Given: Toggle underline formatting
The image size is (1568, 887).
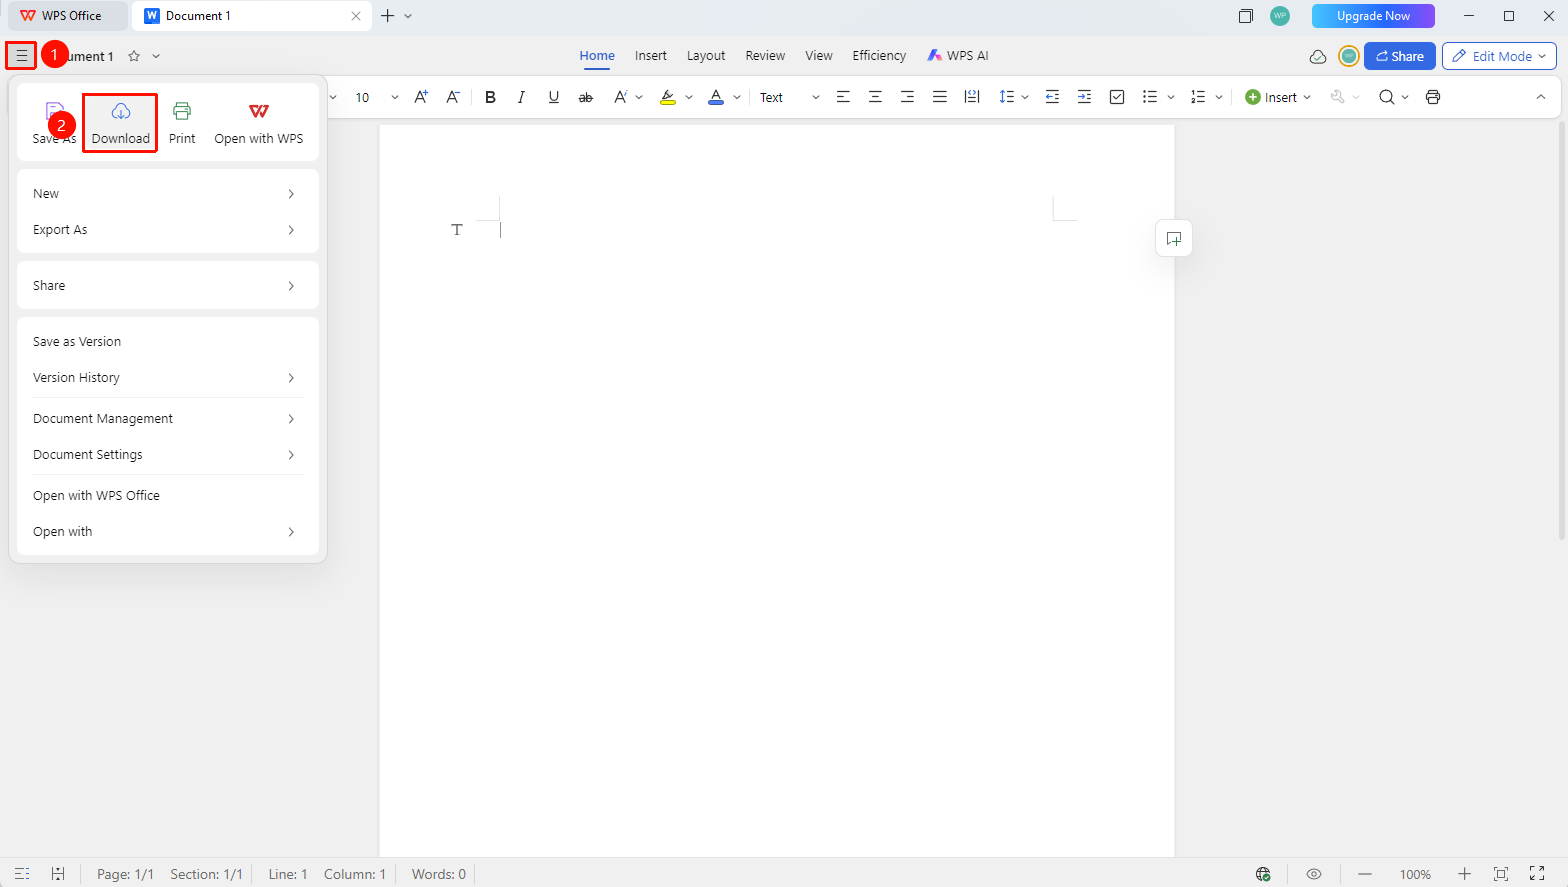Looking at the screenshot, I should tap(553, 97).
